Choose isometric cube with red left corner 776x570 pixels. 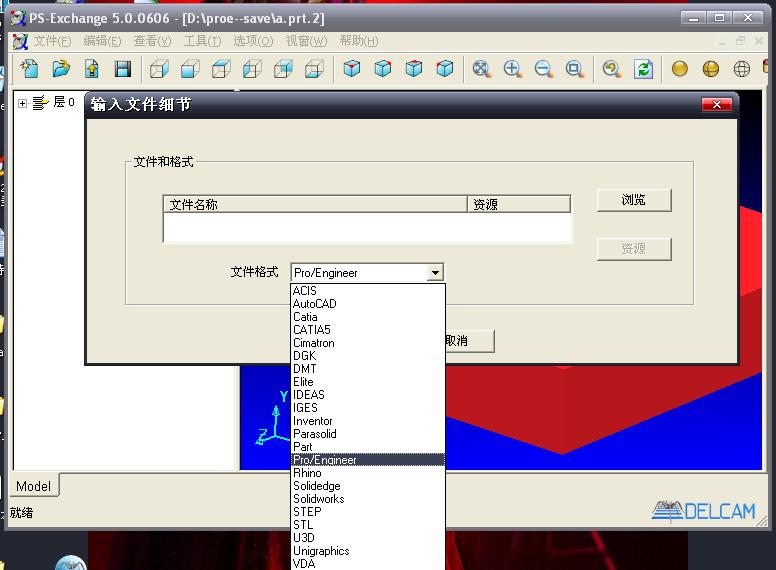click(445, 69)
